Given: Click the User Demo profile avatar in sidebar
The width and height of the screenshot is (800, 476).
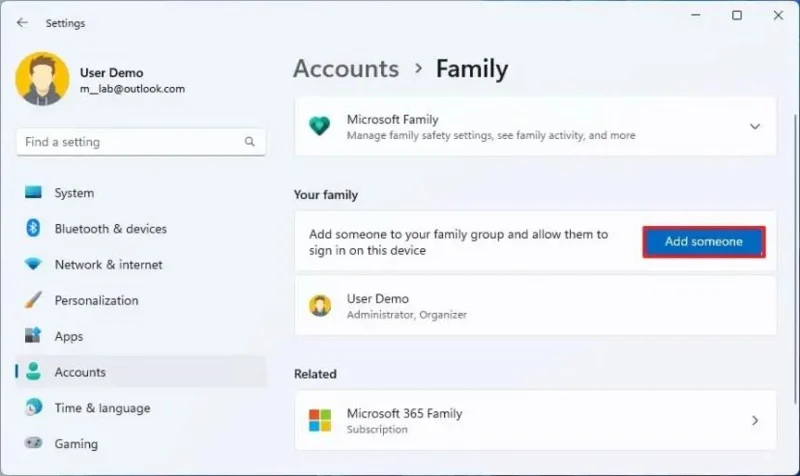Looking at the screenshot, I should pos(42,79).
